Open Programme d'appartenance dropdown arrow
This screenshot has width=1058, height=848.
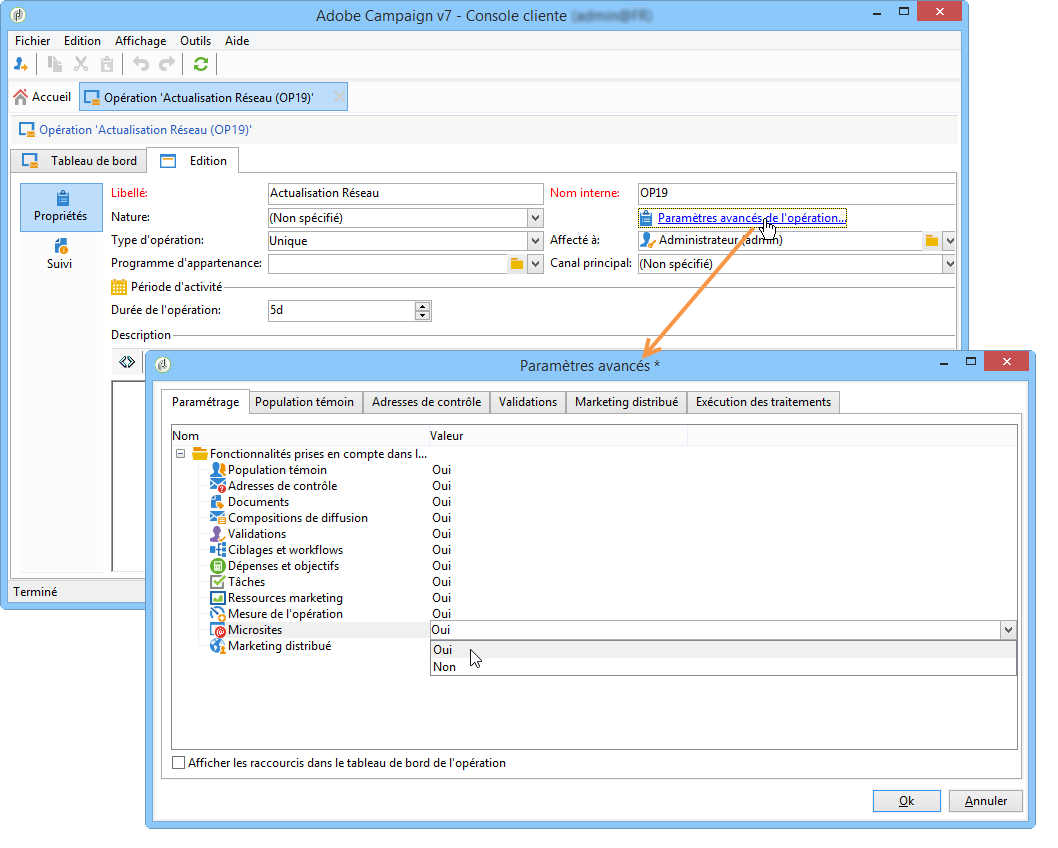(x=535, y=264)
